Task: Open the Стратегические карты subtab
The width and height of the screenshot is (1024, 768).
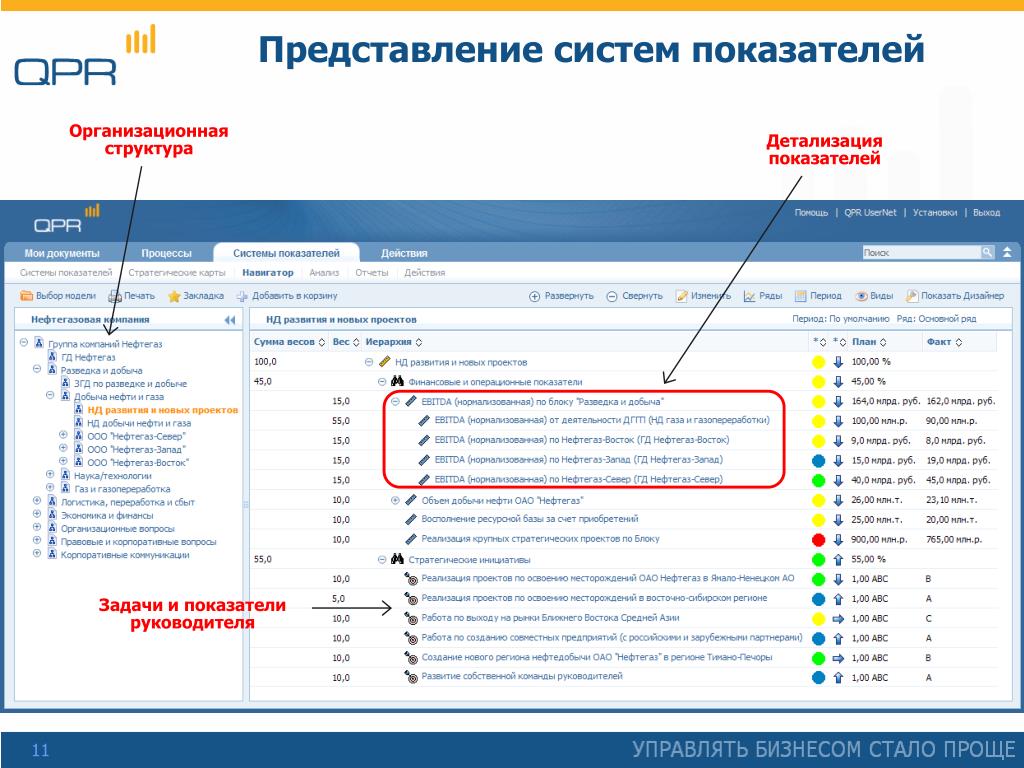Action: pyautogui.click(x=177, y=273)
